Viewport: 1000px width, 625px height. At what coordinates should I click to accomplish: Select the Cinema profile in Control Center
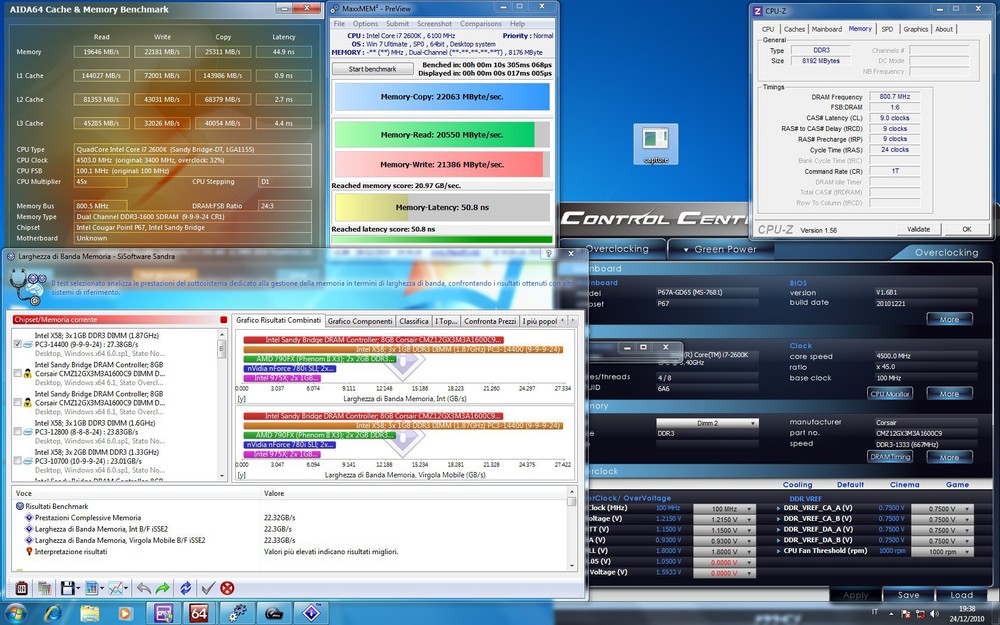[x=904, y=485]
